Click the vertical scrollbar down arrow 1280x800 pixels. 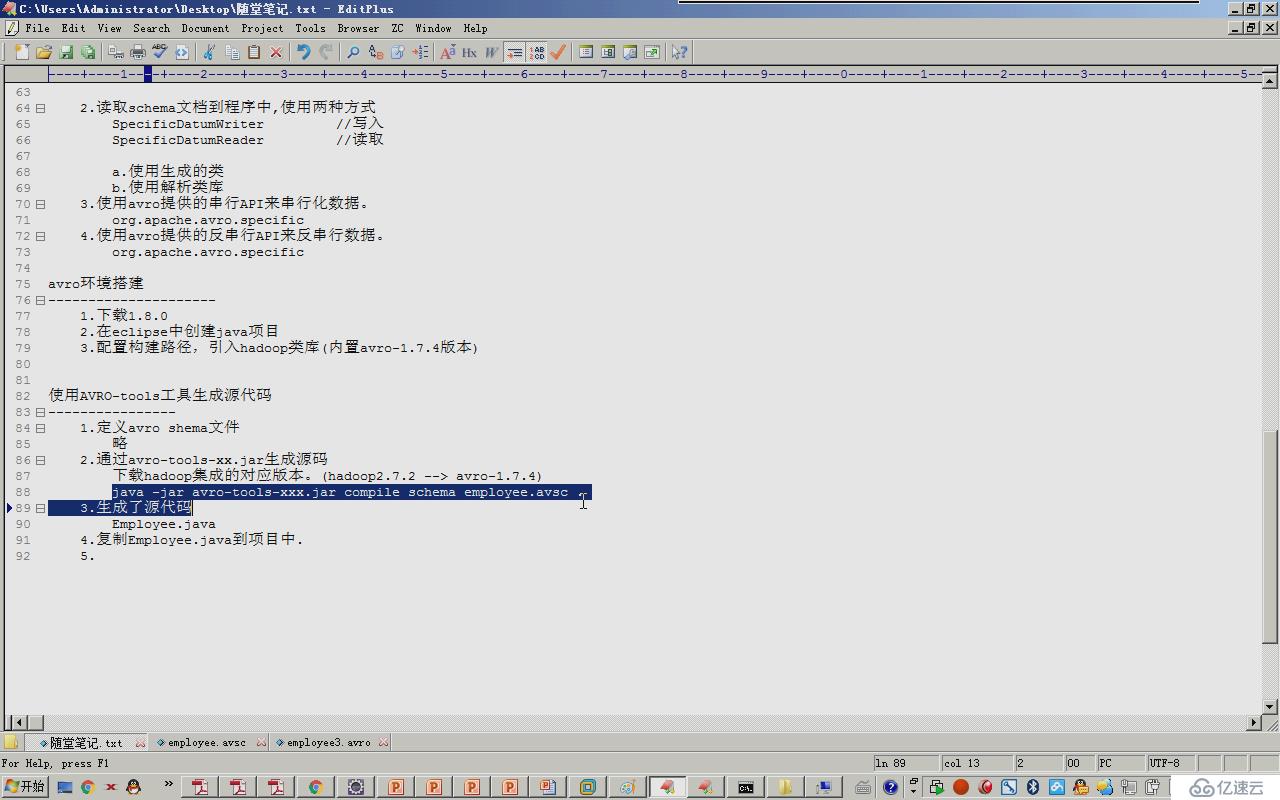(x=1270, y=706)
